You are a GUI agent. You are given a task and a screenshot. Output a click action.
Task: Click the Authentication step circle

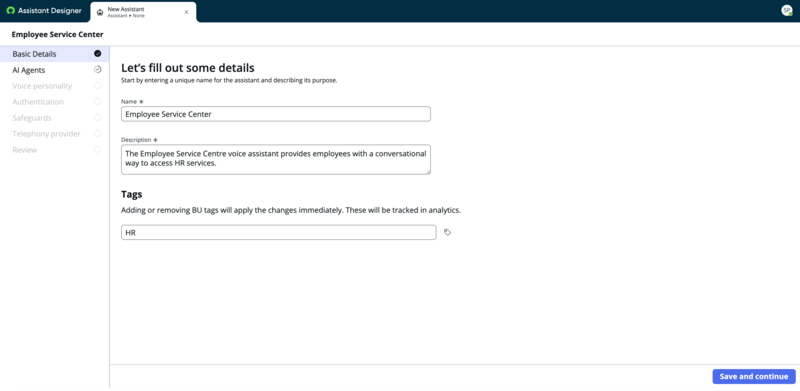pos(97,102)
